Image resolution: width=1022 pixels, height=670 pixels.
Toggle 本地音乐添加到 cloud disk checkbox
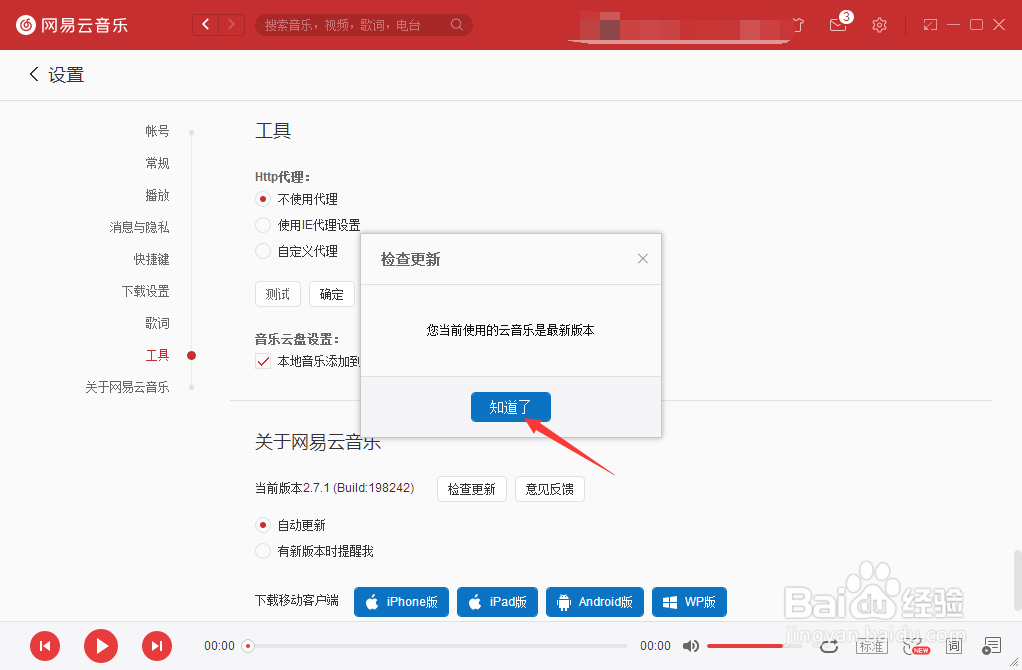(263, 361)
